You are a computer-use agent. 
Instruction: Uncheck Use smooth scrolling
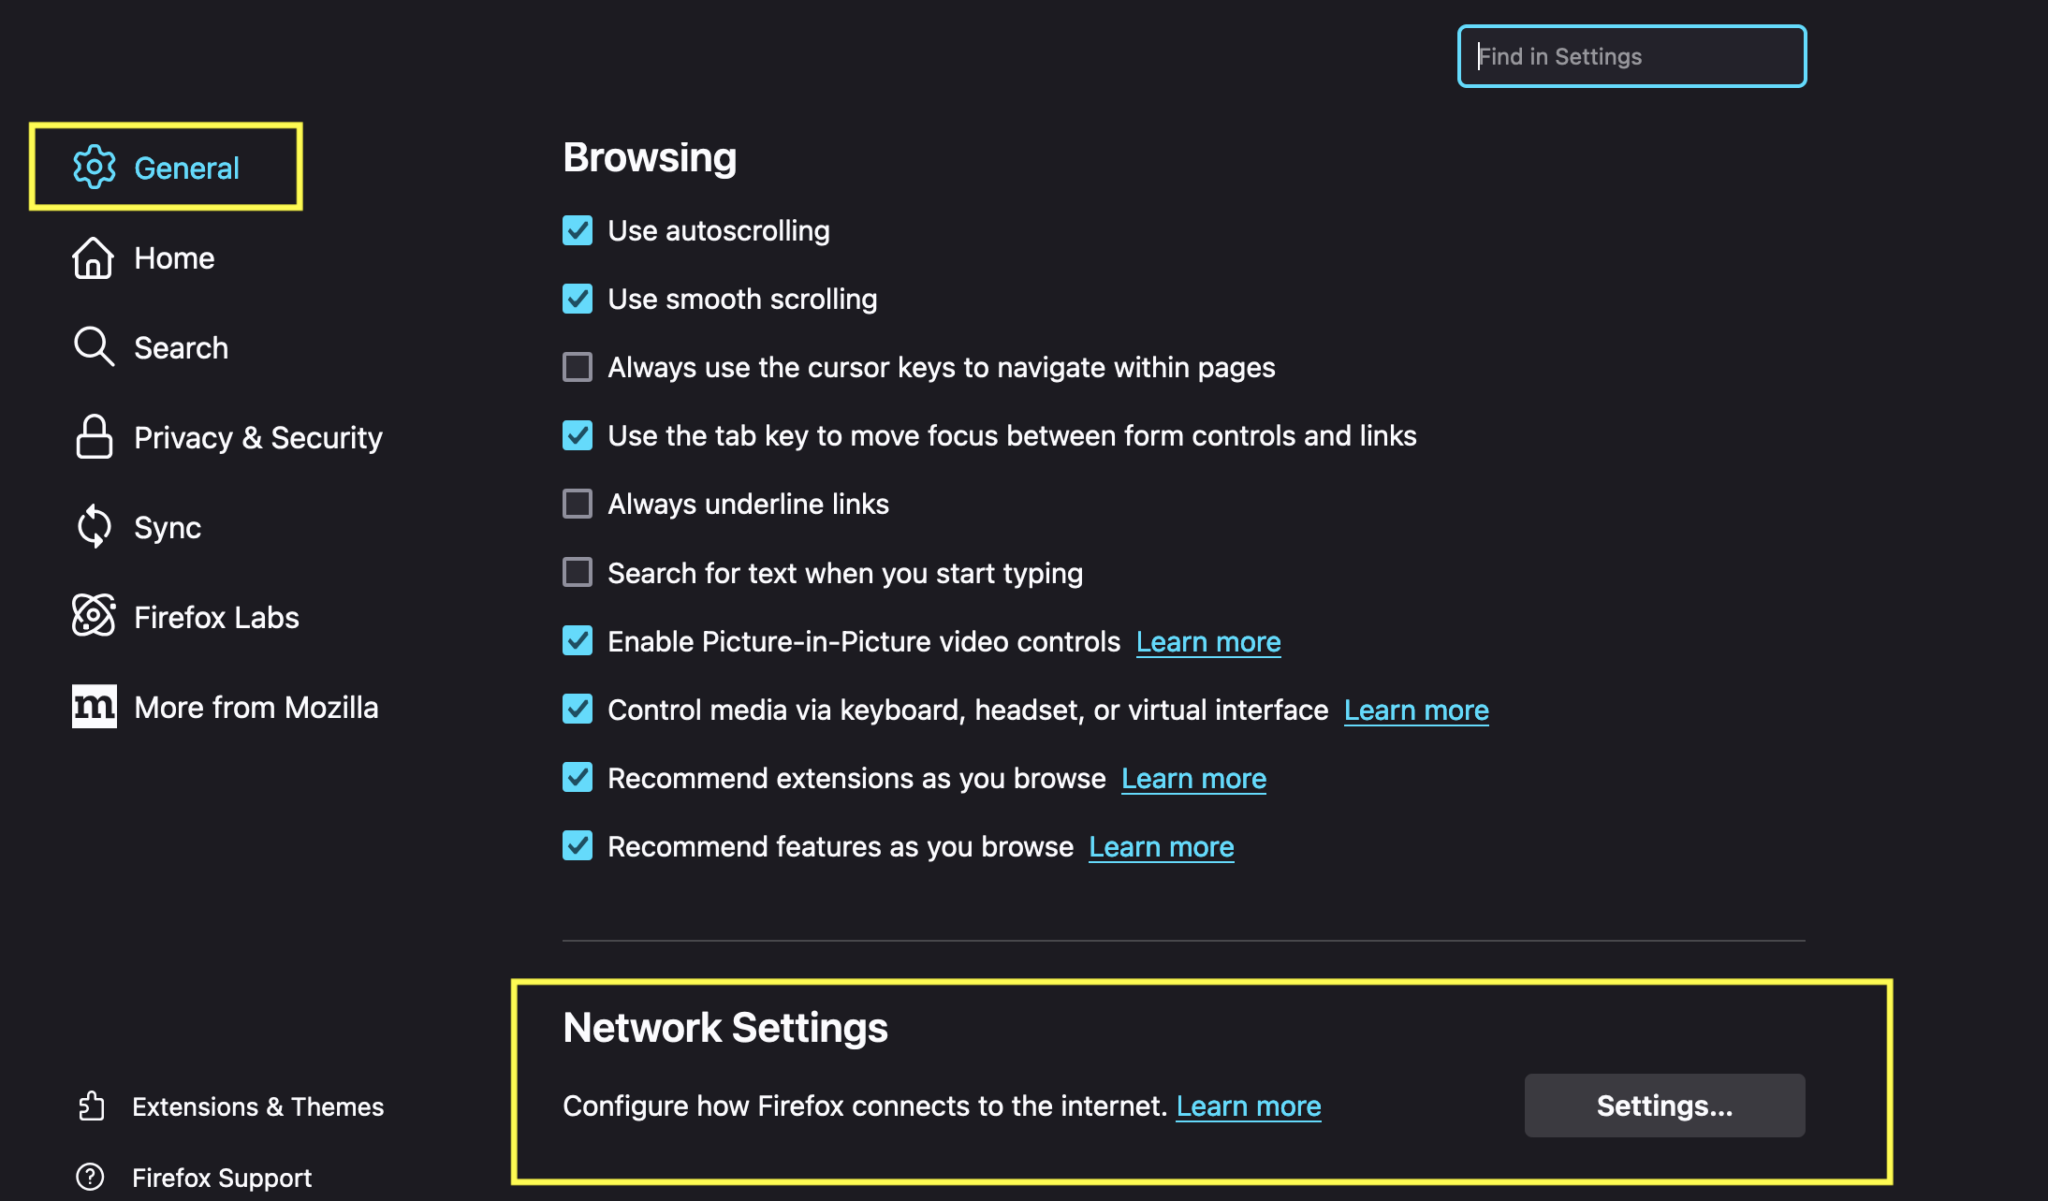[x=577, y=299]
